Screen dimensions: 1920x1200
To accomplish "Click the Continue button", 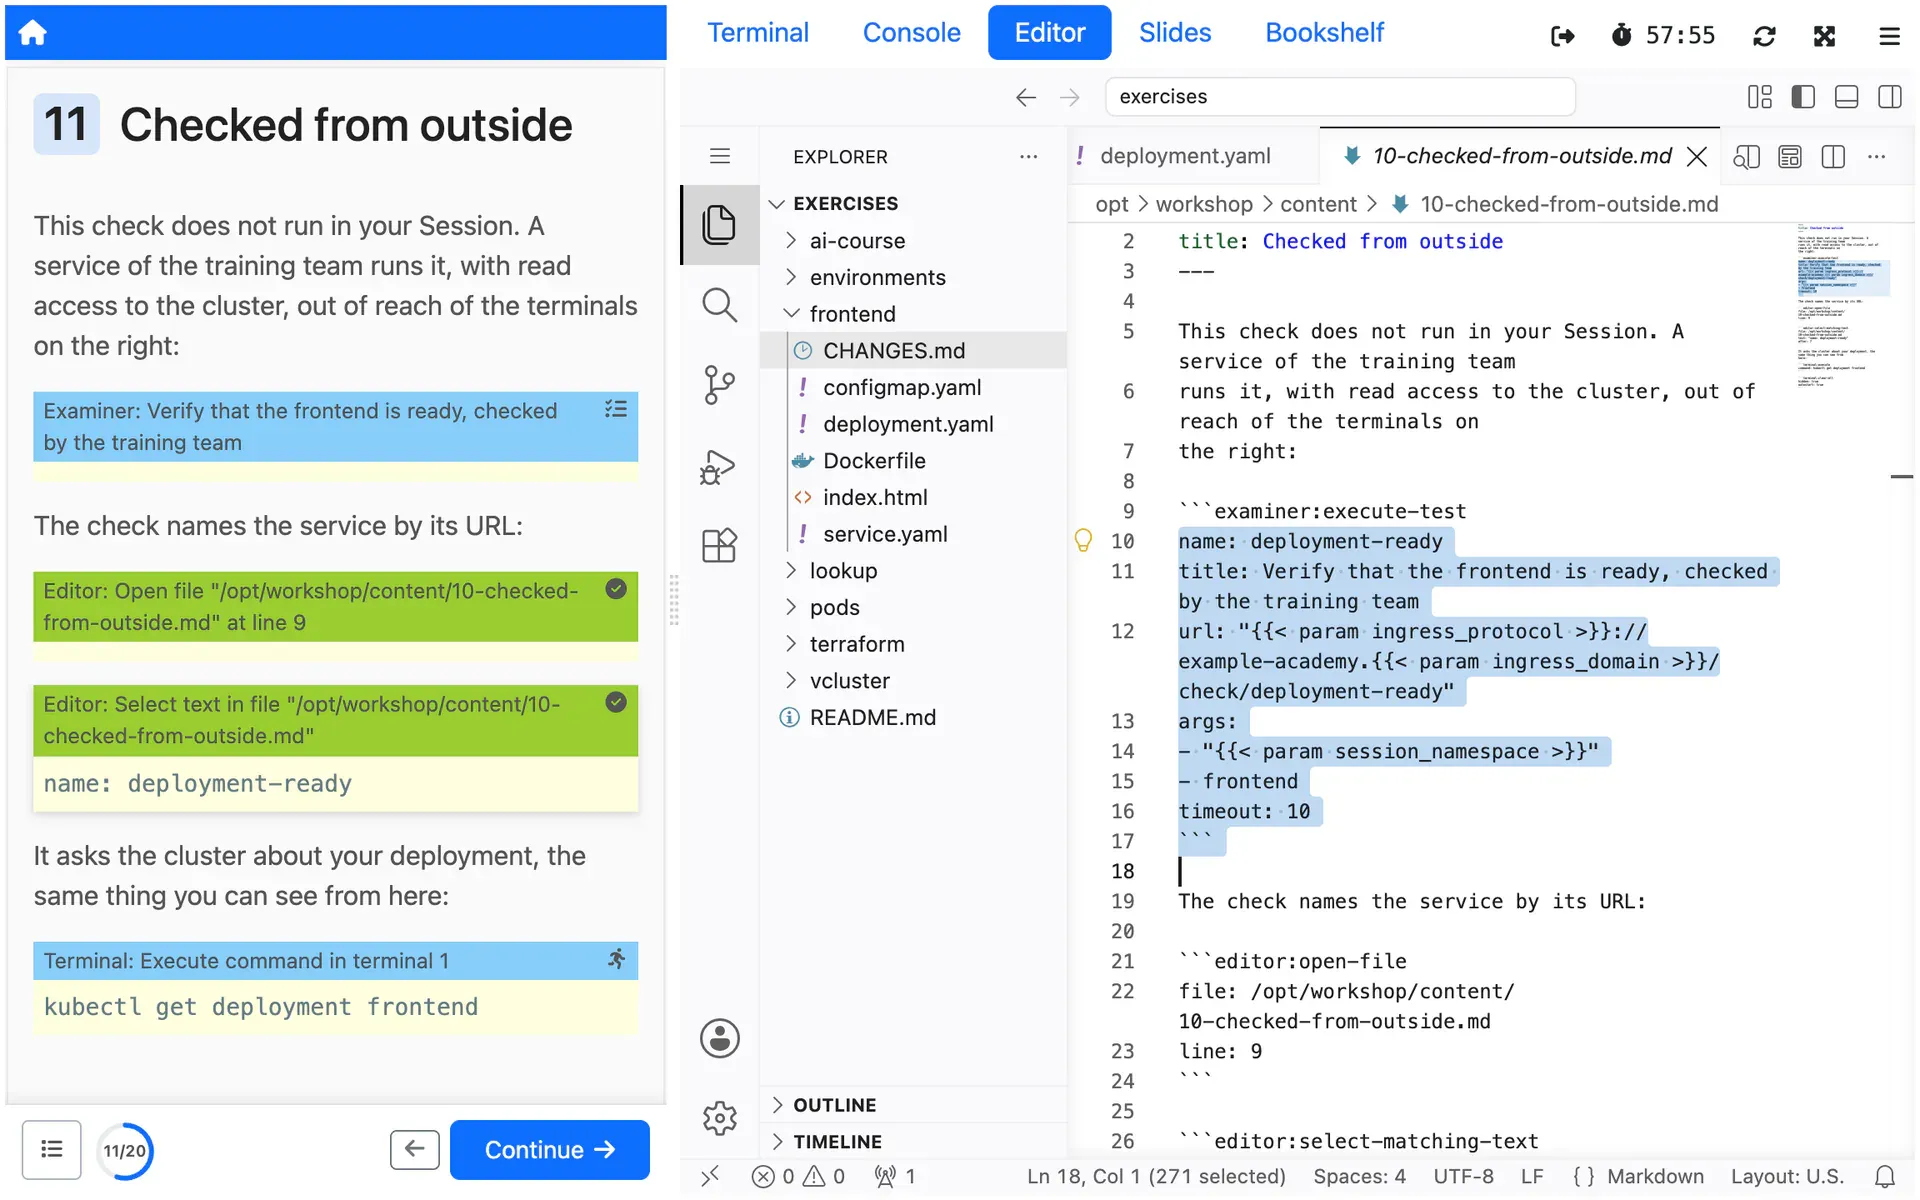I will point(549,1150).
